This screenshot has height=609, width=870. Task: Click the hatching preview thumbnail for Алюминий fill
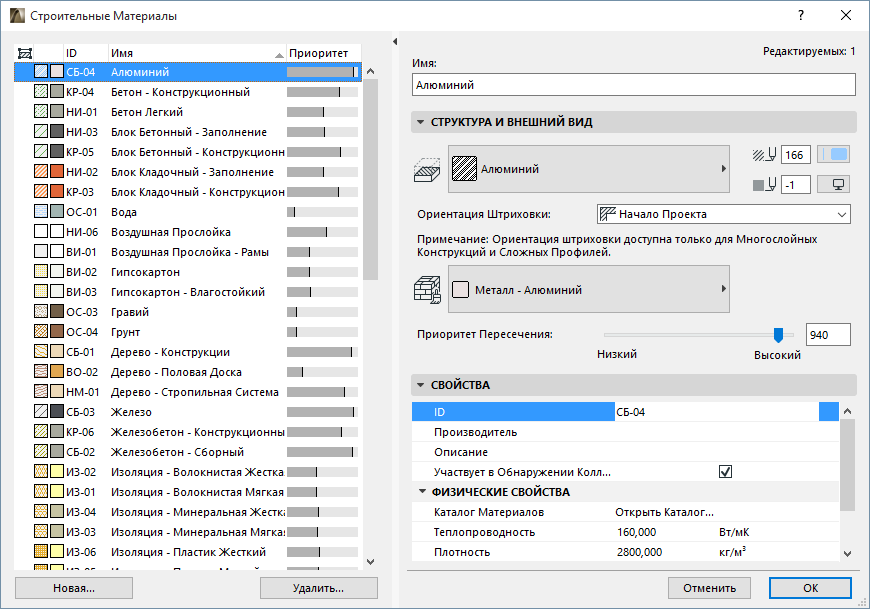tap(464, 169)
